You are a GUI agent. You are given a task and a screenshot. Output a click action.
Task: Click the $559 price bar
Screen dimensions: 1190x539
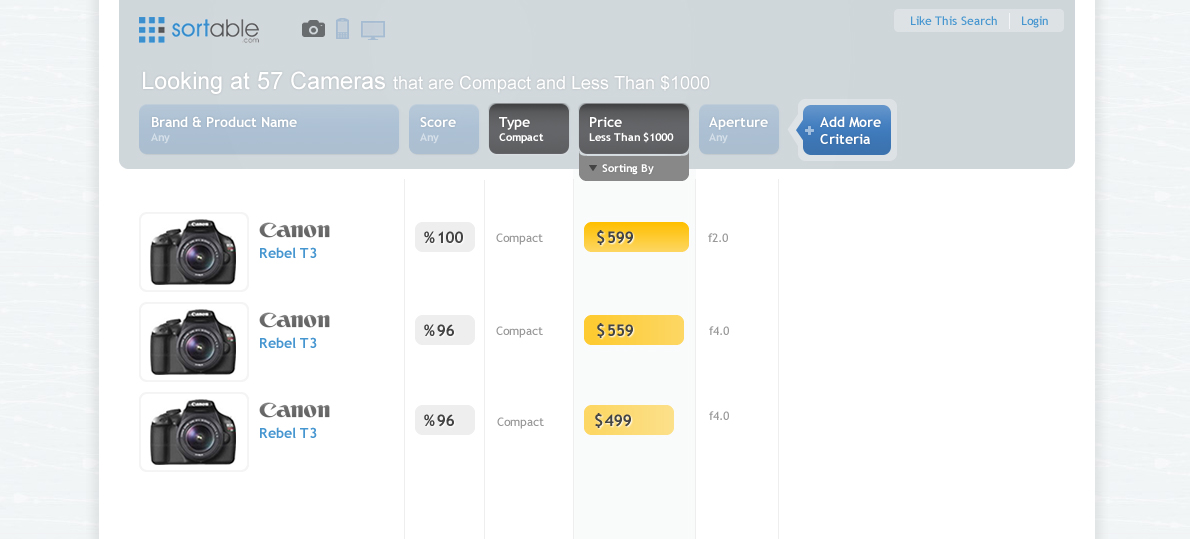point(634,330)
